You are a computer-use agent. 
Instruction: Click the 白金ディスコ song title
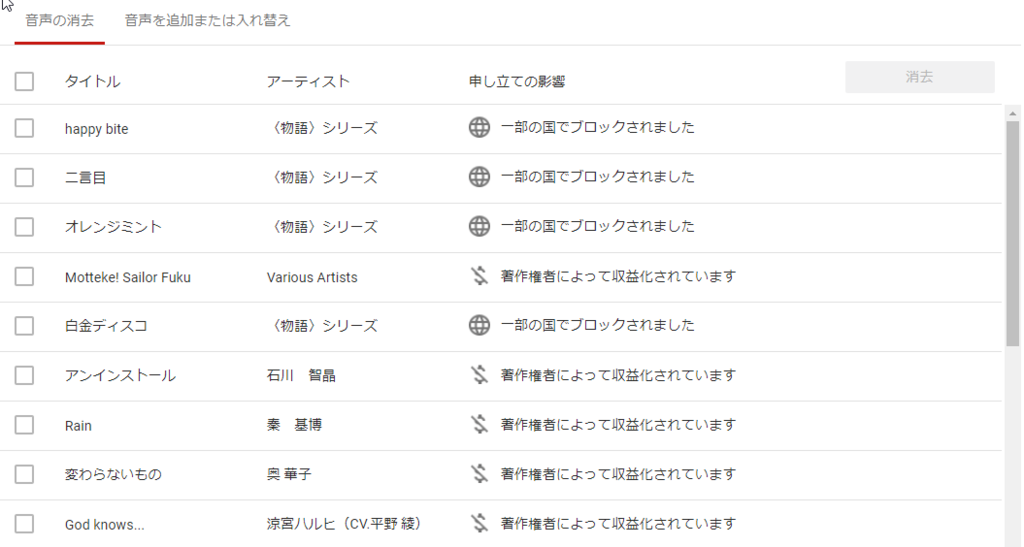106,326
